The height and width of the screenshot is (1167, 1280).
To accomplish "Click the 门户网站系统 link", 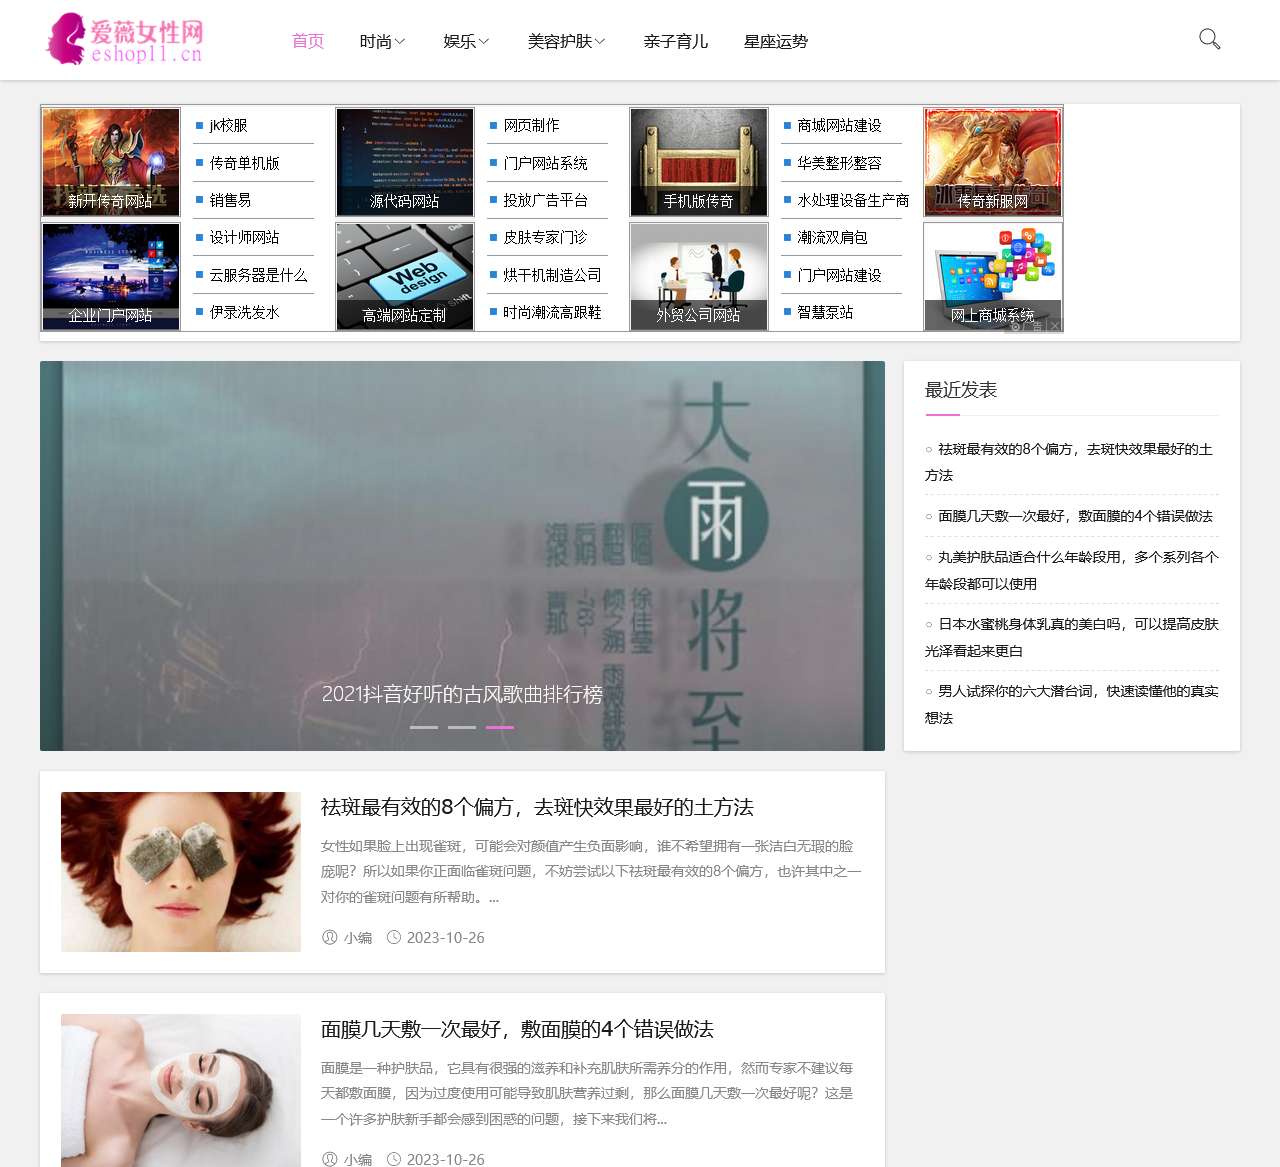I will pos(545,163).
